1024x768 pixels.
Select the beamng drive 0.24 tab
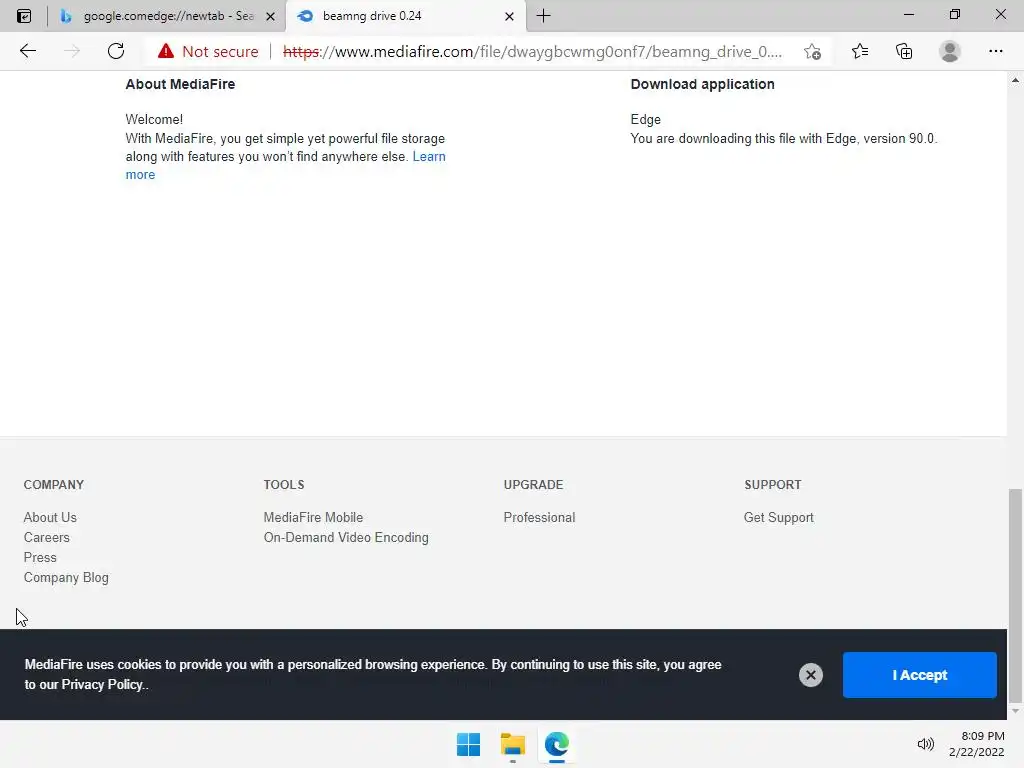(x=405, y=16)
